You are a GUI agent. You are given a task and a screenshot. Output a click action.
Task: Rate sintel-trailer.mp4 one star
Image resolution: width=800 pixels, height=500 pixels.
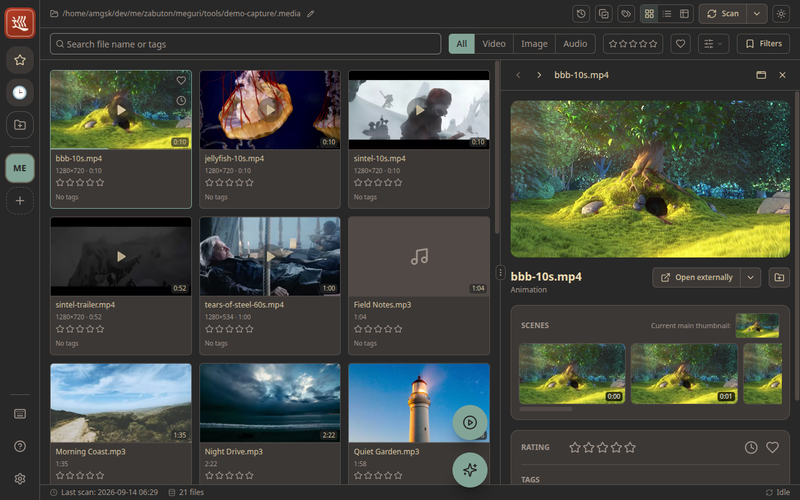tap(60, 329)
